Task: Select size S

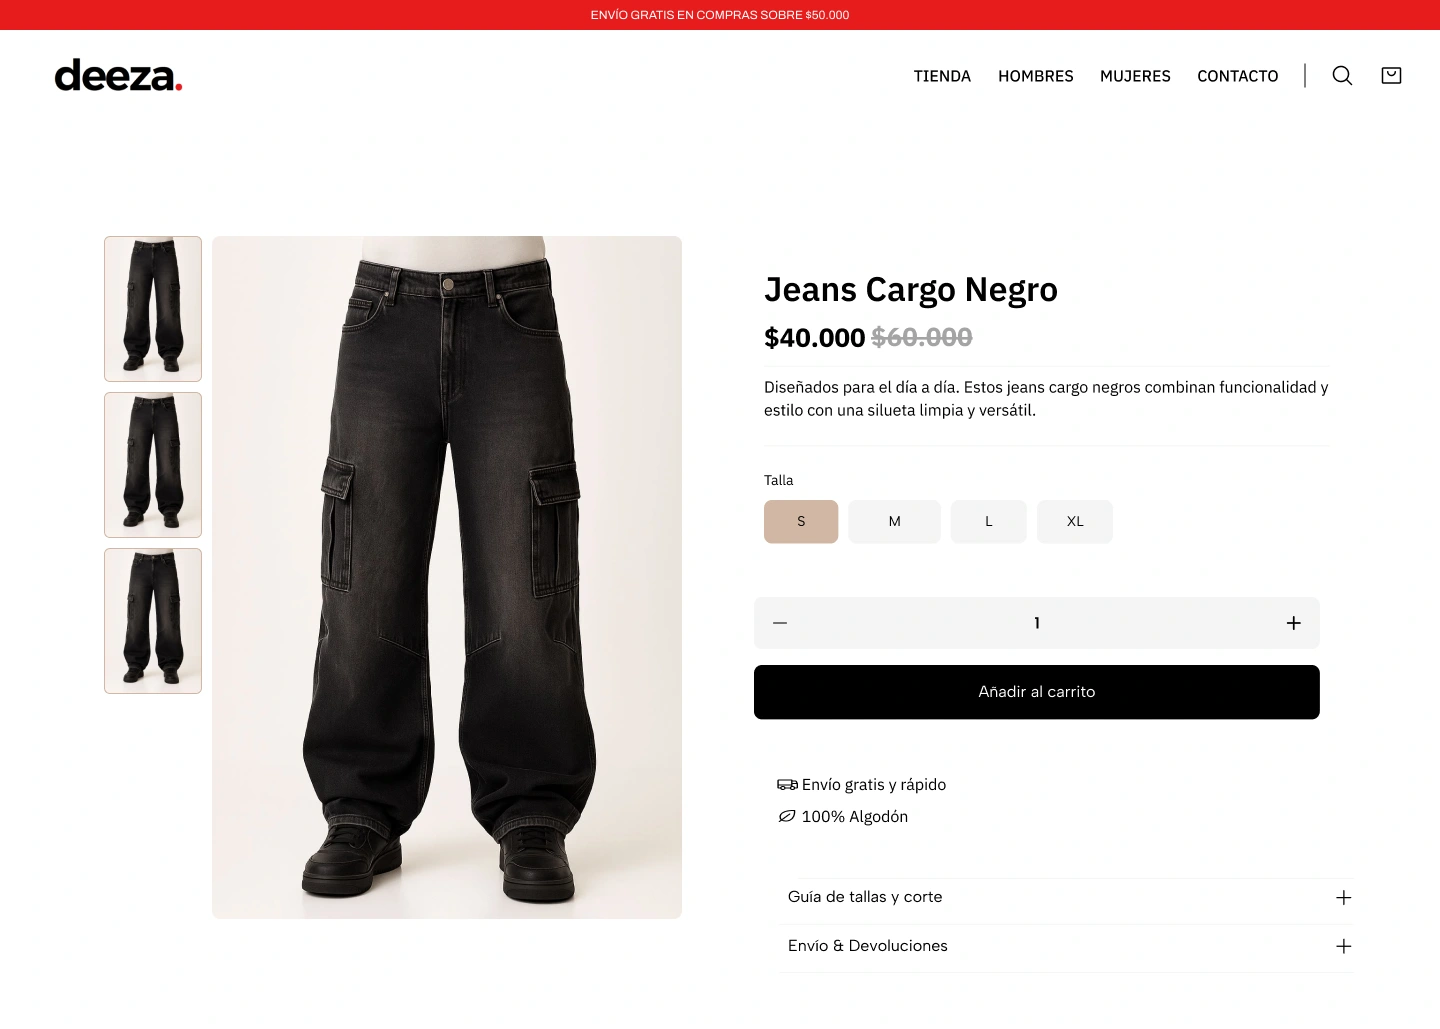Action: click(x=801, y=522)
